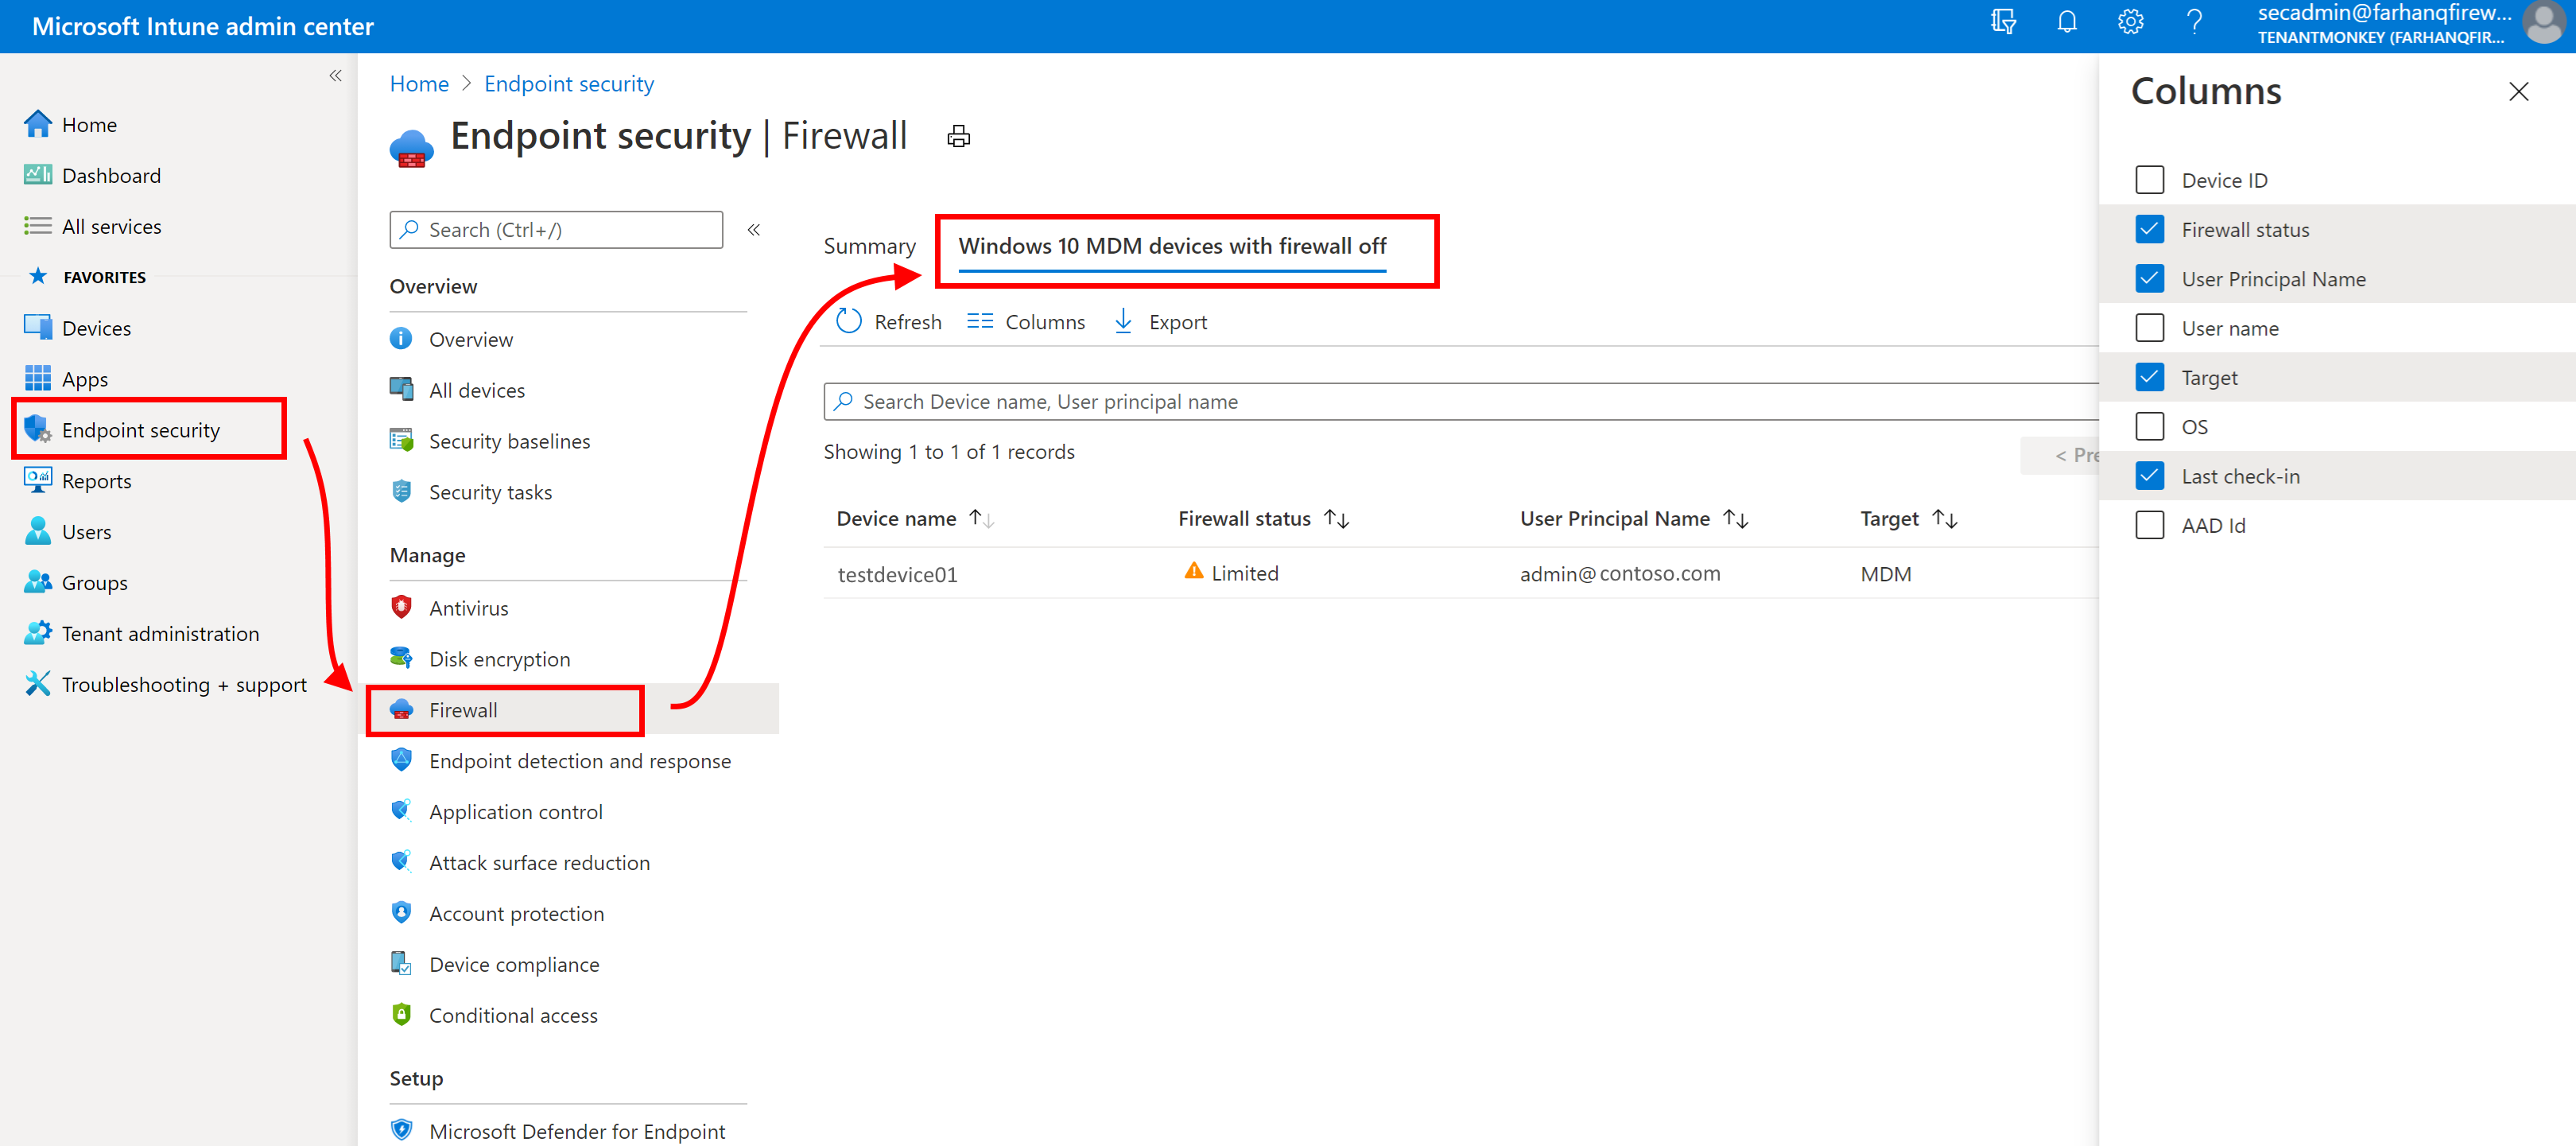Click the Security baselines icon
Screen dimensions: 2576x1146
[401, 441]
